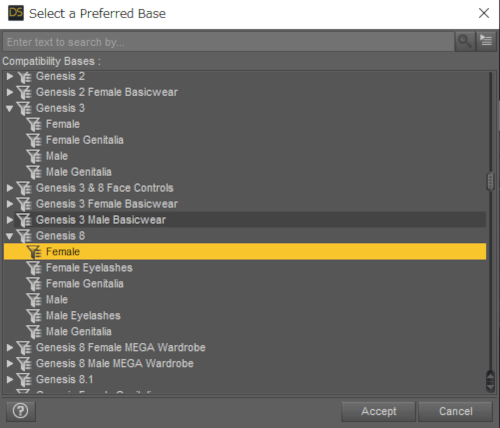Image resolution: width=500 pixels, height=428 pixels.
Task: Click the help question mark icon
Action: click(21, 411)
